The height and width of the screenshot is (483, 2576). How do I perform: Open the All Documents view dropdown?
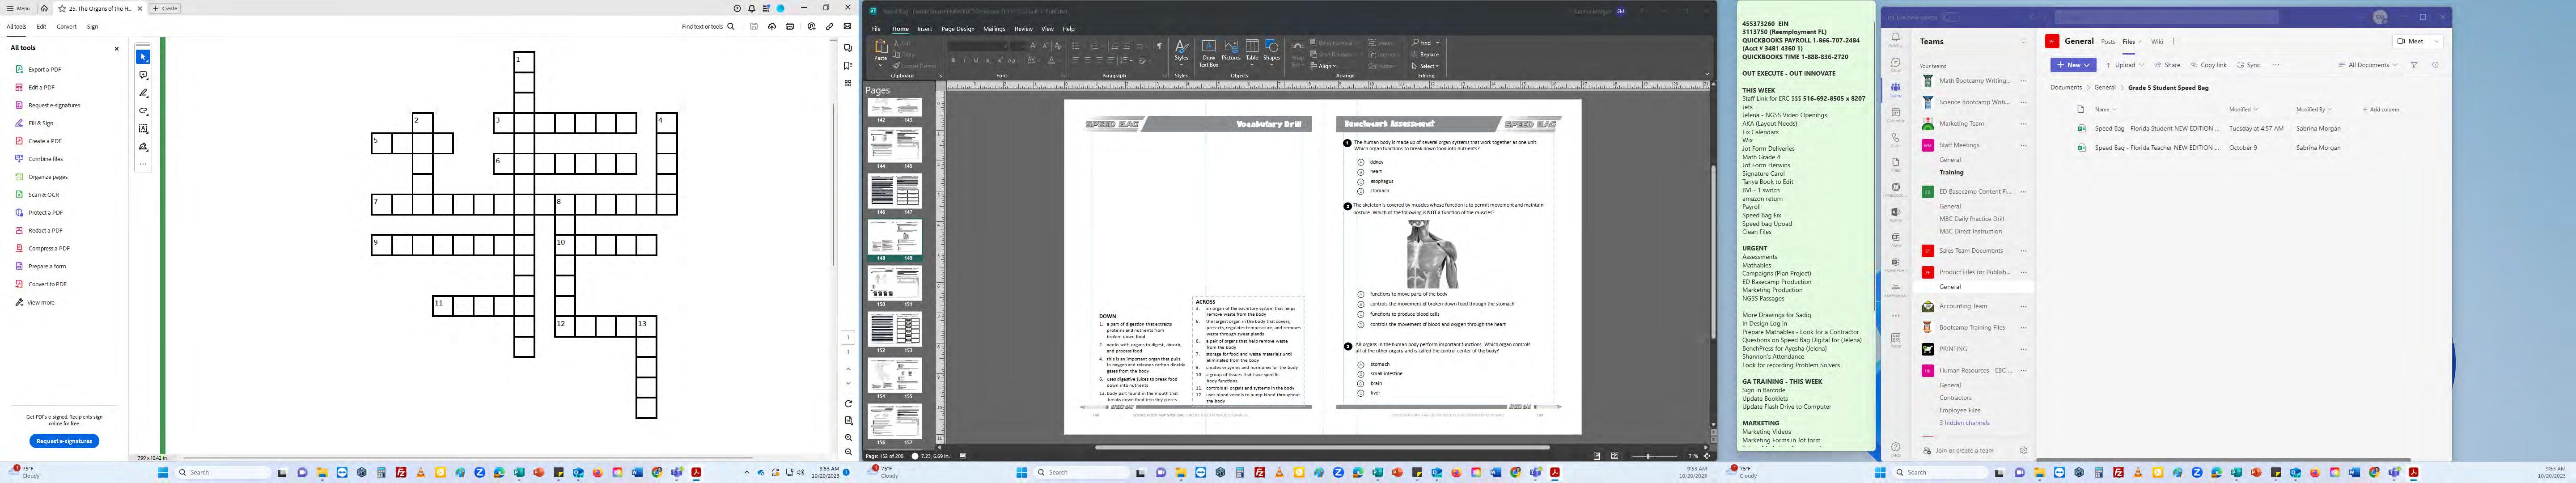[2368, 65]
